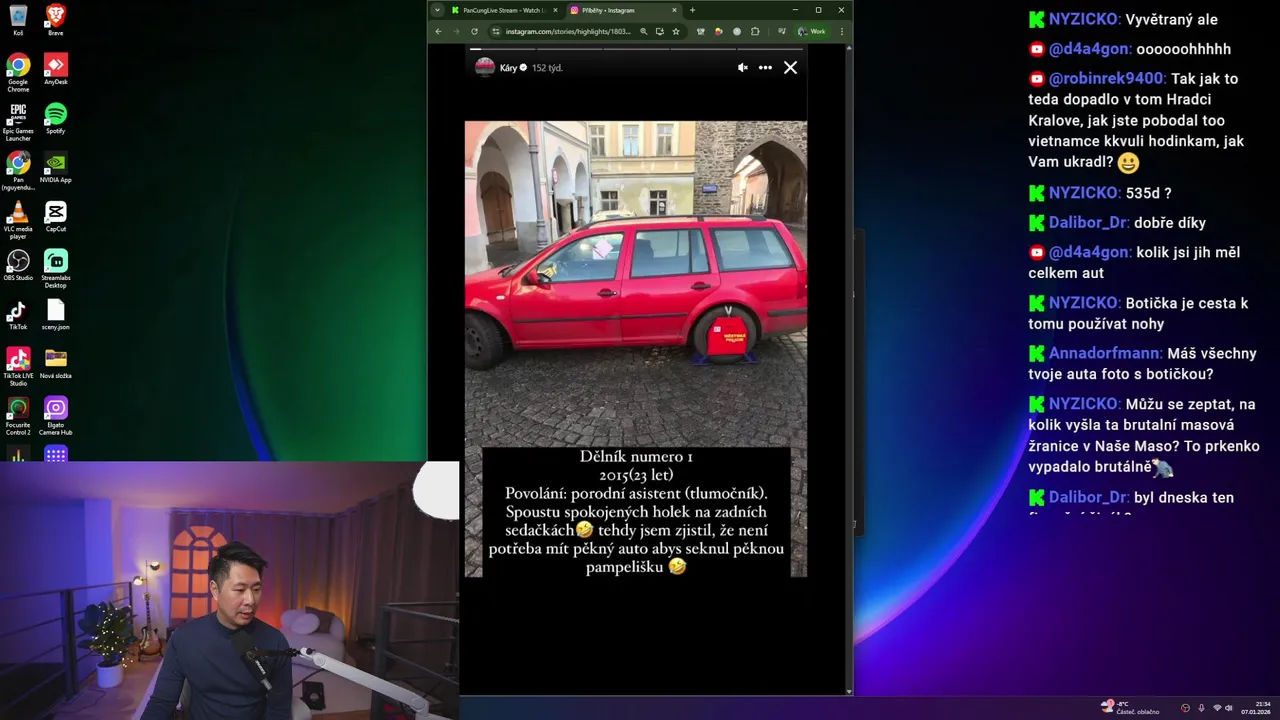
Task: Open the weather widget in taskbar
Action: click(1130, 707)
